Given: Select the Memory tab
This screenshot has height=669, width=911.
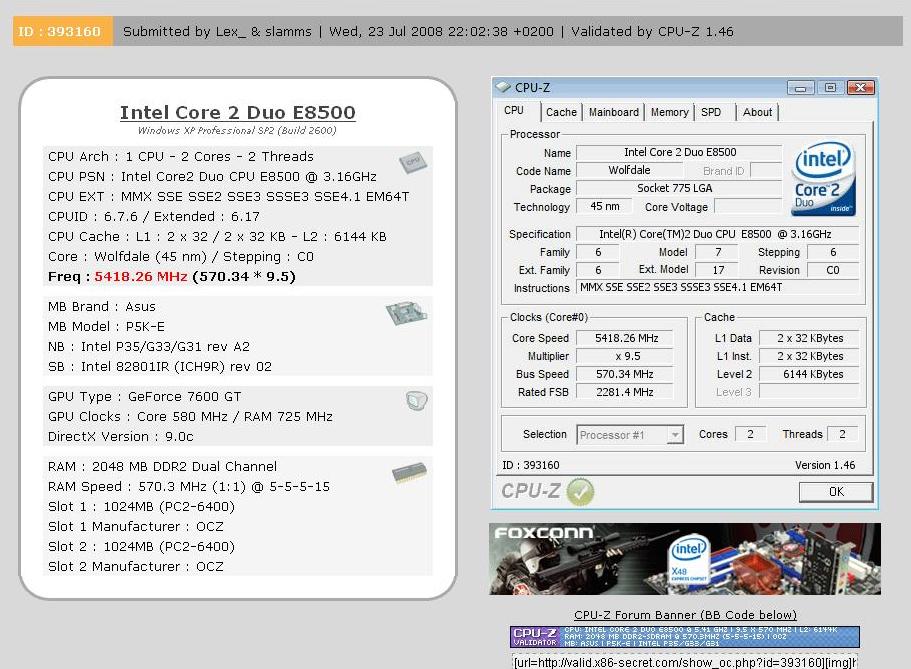Looking at the screenshot, I should pyautogui.click(x=669, y=112).
